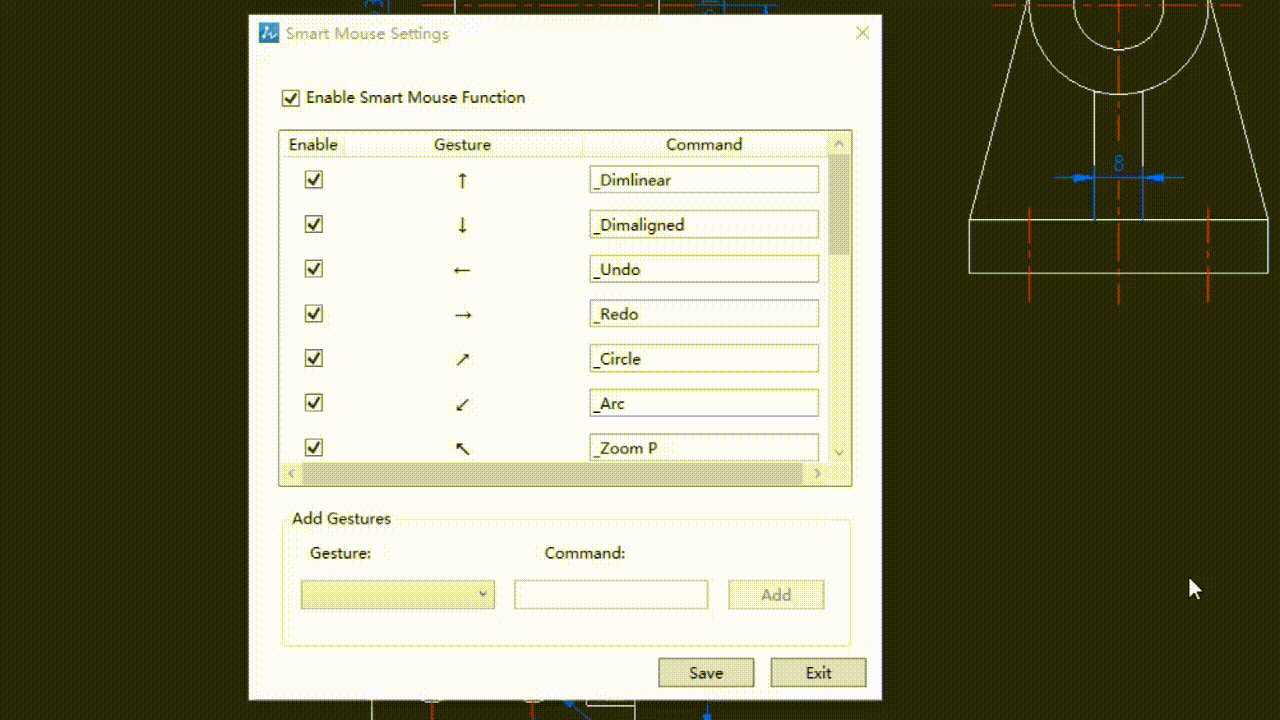Screen dimensions: 1280x720
Task: Uncheck the _Dimaligned gesture enable box
Action: tap(314, 224)
